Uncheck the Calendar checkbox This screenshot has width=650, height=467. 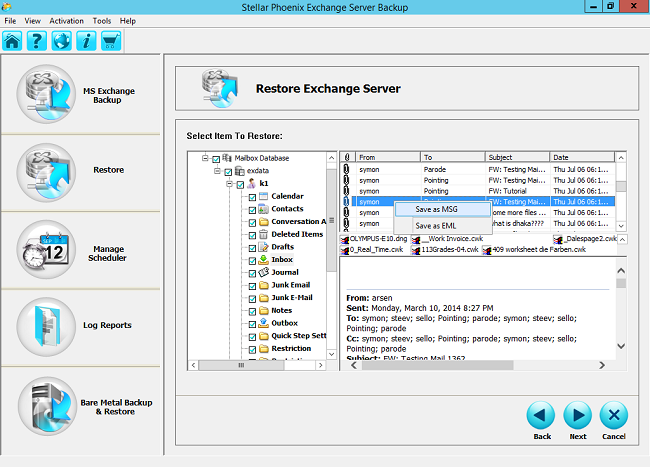pyautogui.click(x=252, y=198)
